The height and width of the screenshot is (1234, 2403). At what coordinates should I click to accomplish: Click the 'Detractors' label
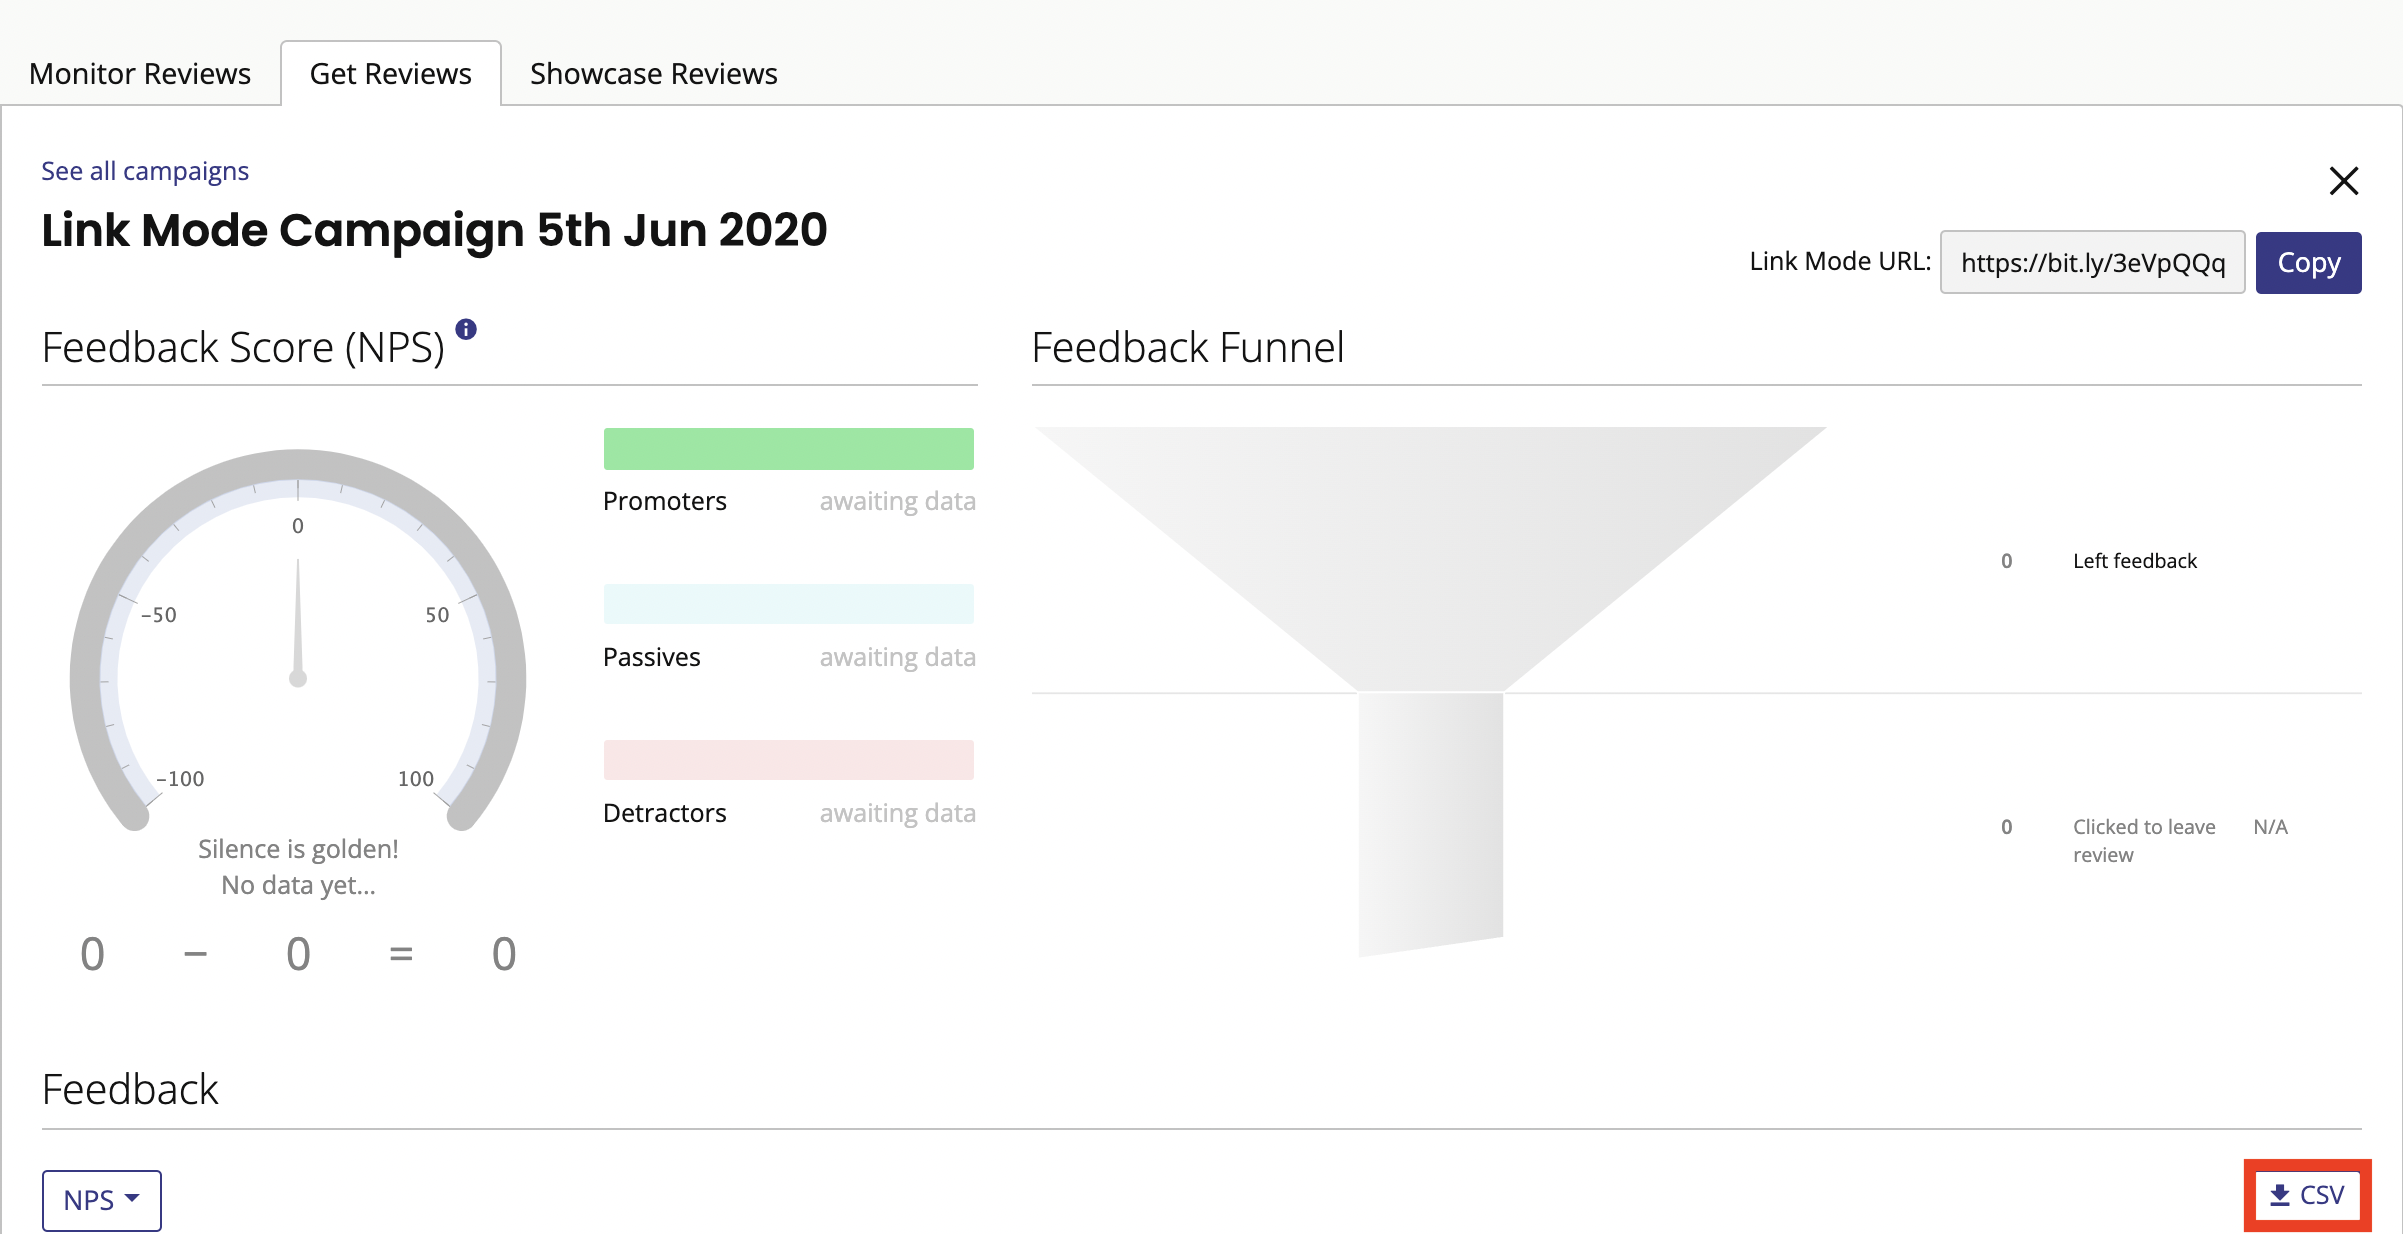[665, 813]
